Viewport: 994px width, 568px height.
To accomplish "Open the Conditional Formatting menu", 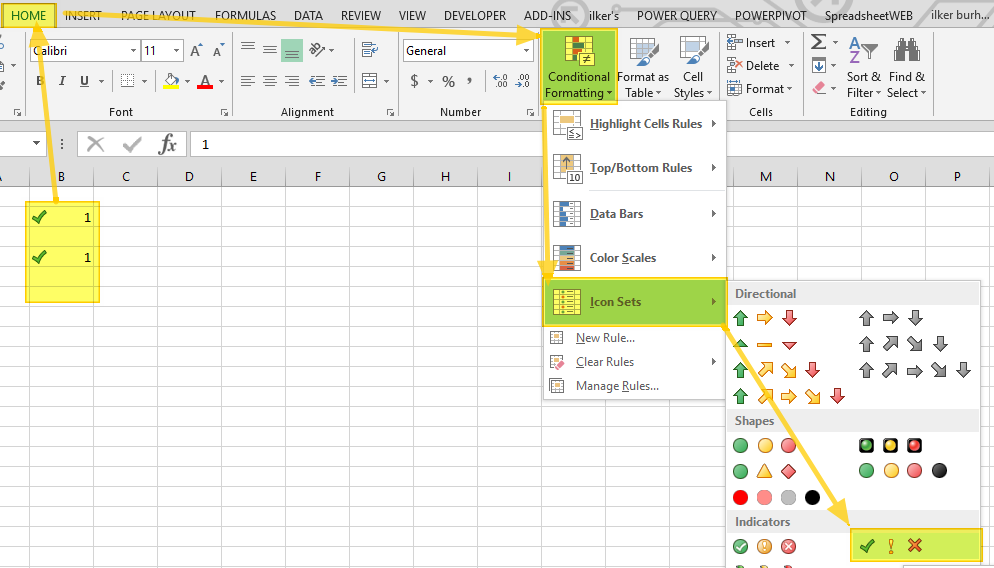I will point(579,67).
